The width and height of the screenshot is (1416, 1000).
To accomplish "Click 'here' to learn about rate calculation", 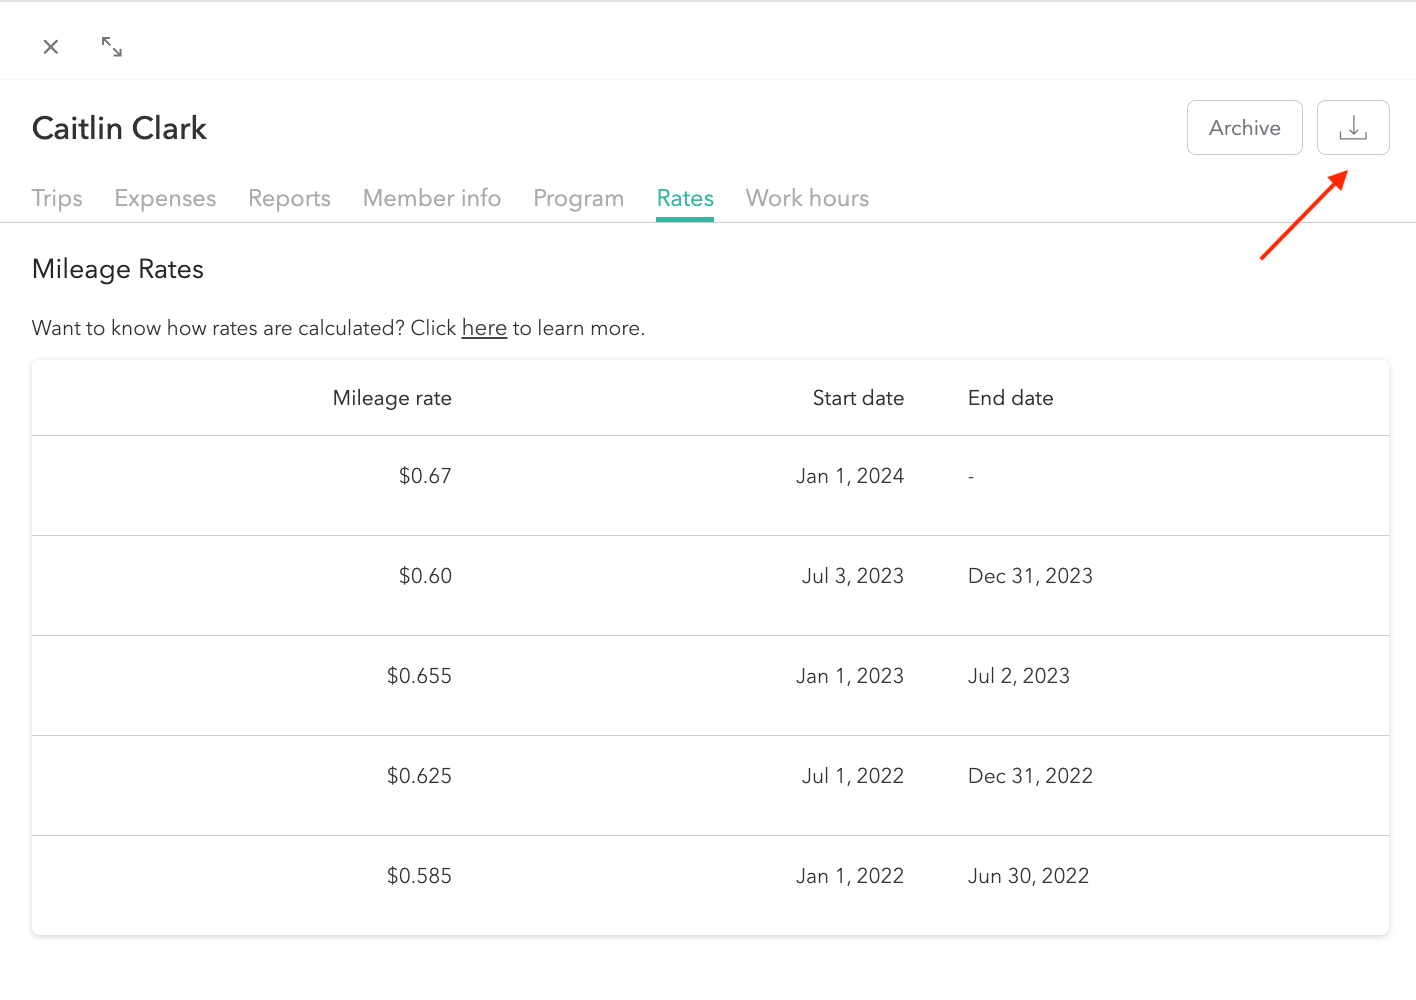I will [x=484, y=328].
